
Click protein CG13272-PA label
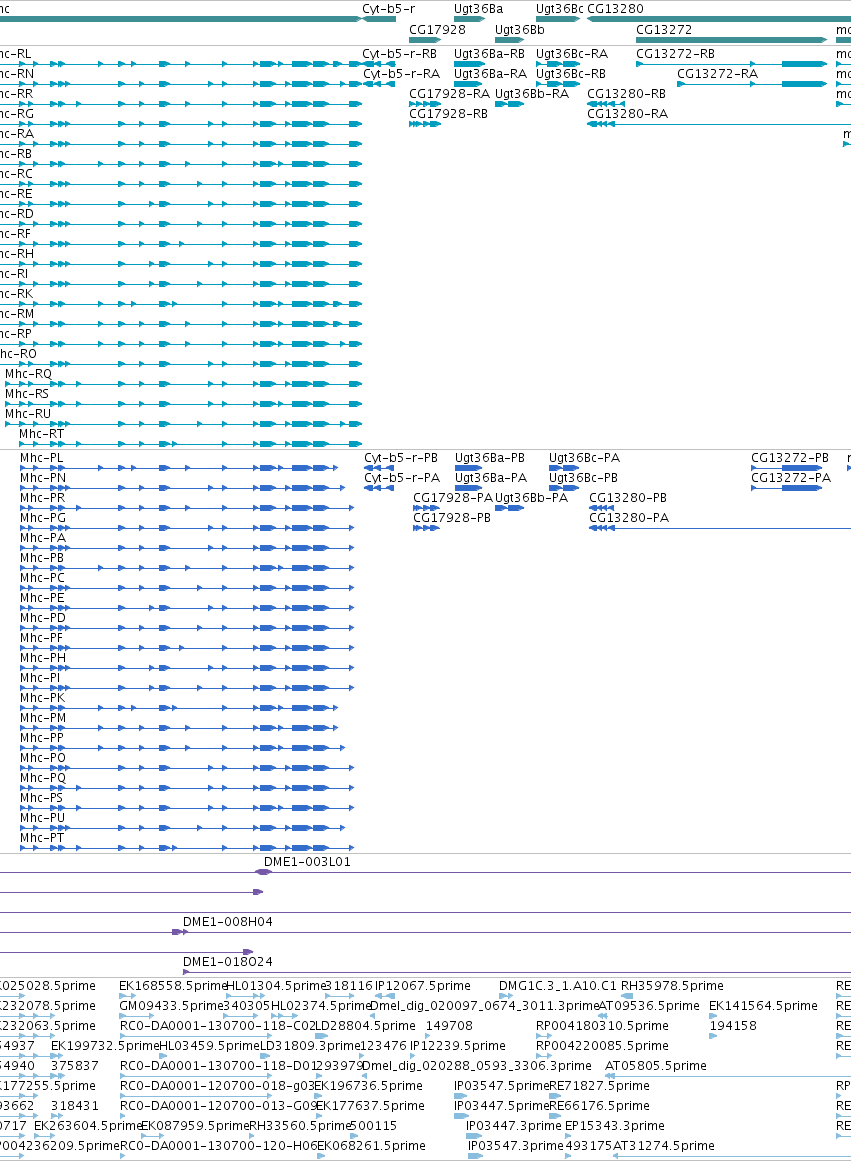click(791, 478)
